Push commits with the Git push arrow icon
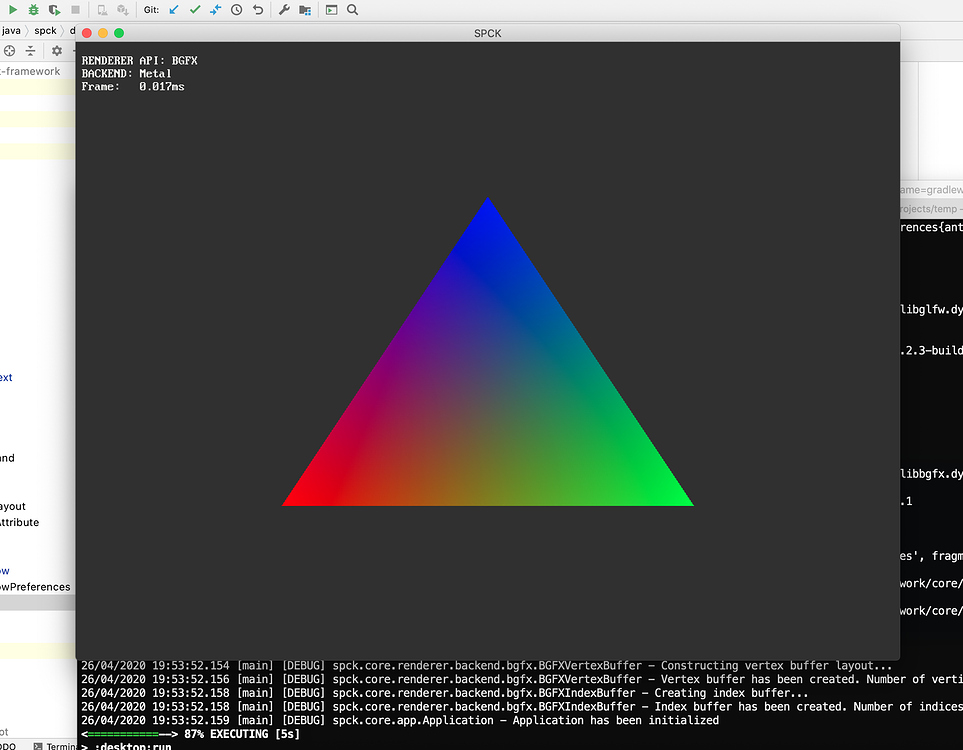Image resolution: width=963 pixels, height=750 pixels. pos(216,10)
